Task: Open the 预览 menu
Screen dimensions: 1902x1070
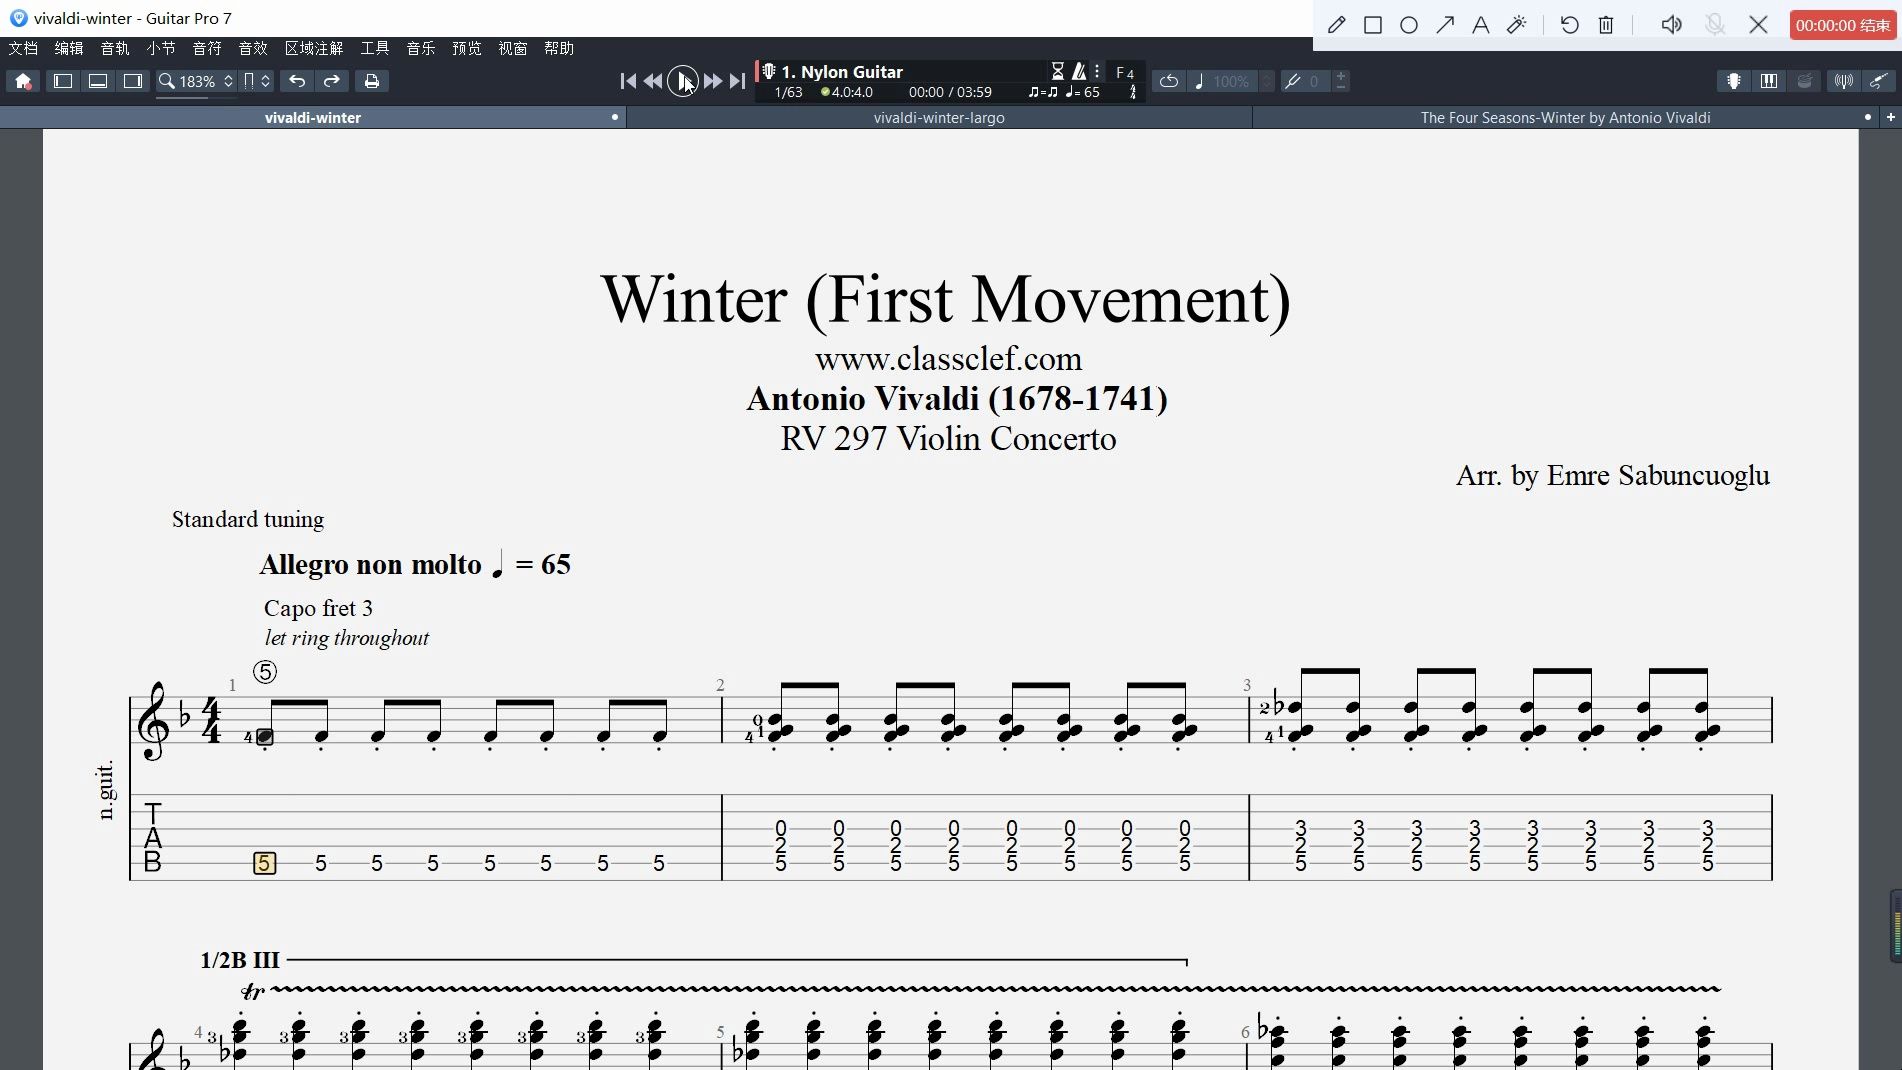Action: [x=467, y=48]
